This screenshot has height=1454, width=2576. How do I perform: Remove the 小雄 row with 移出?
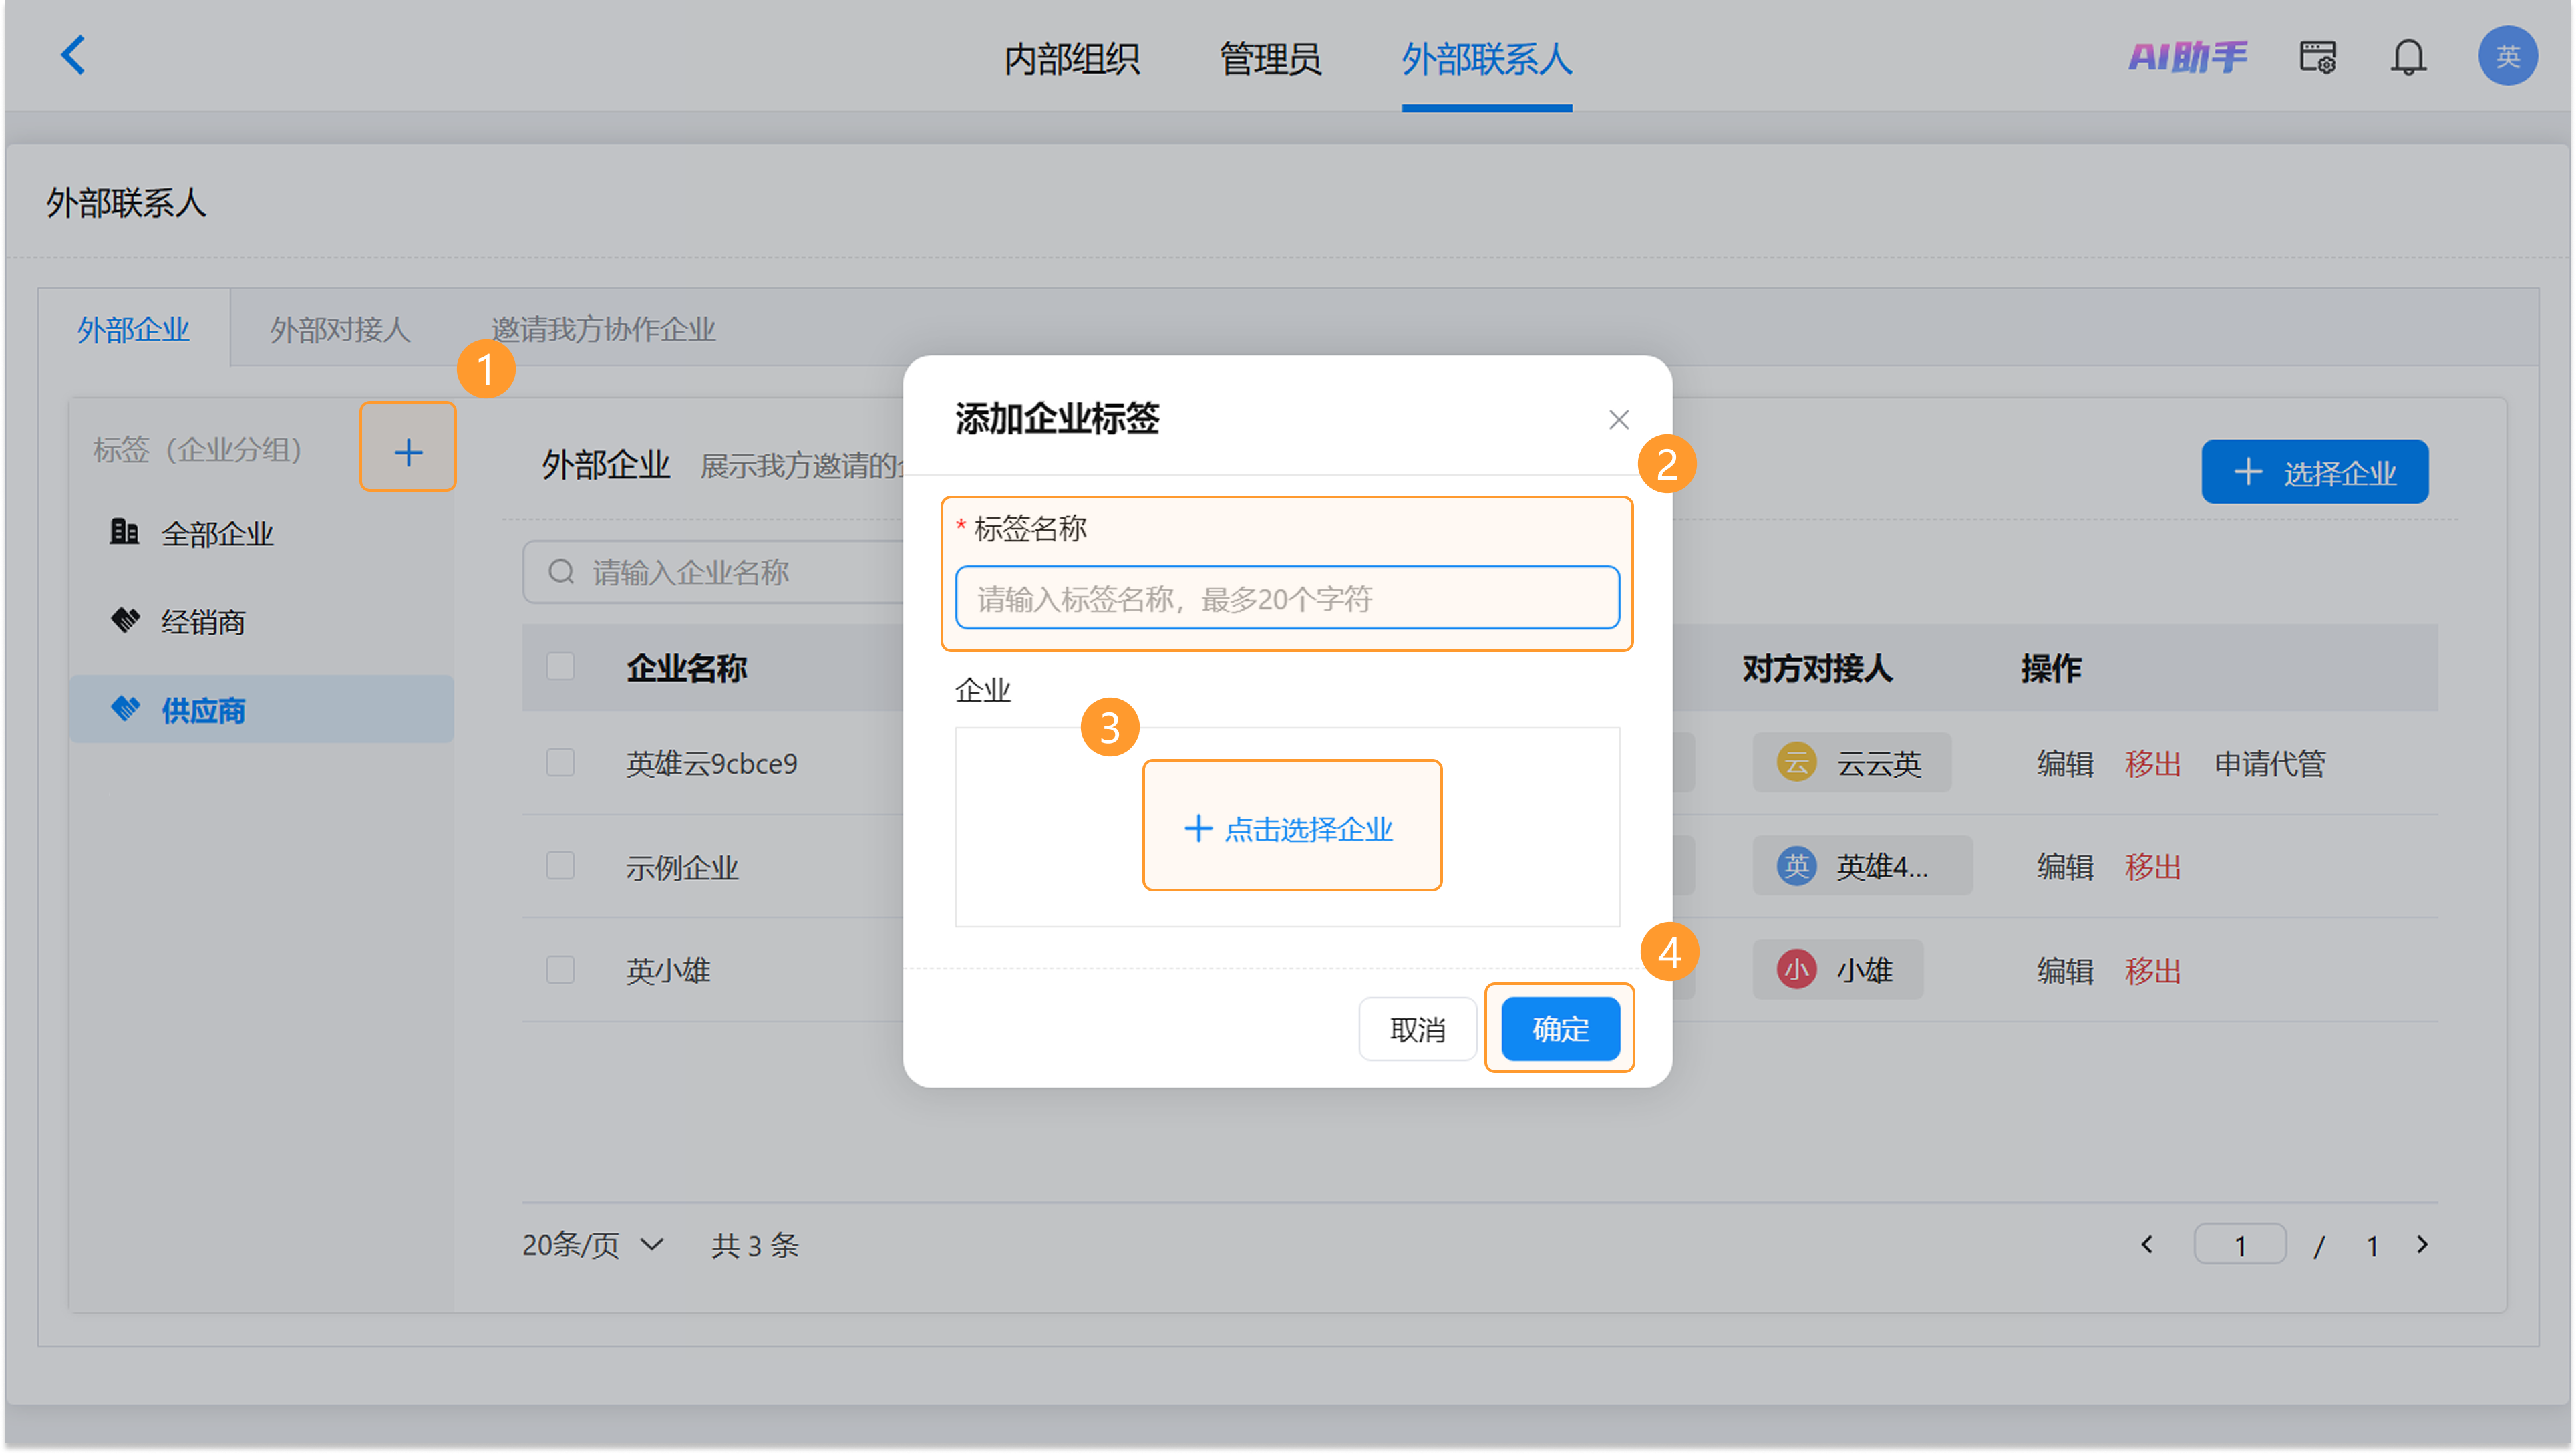(2153, 970)
